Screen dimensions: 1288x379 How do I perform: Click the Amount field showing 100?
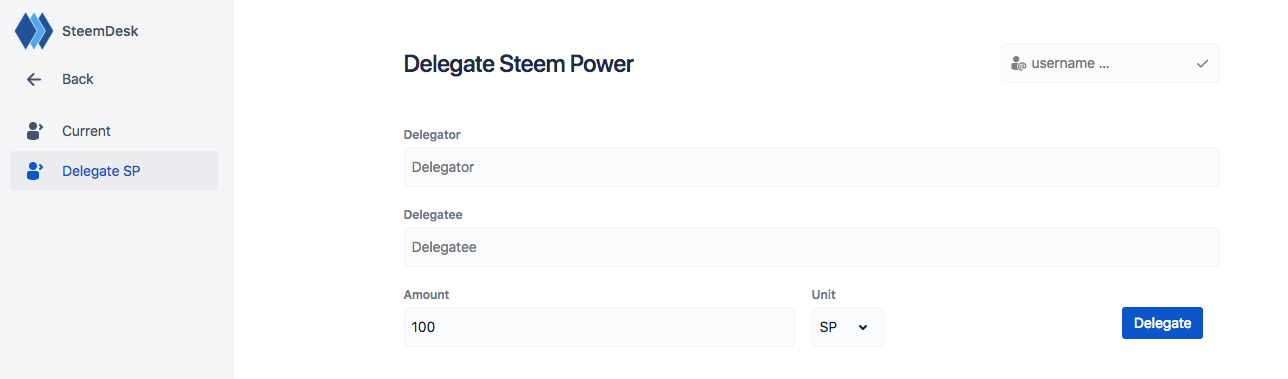tap(599, 327)
